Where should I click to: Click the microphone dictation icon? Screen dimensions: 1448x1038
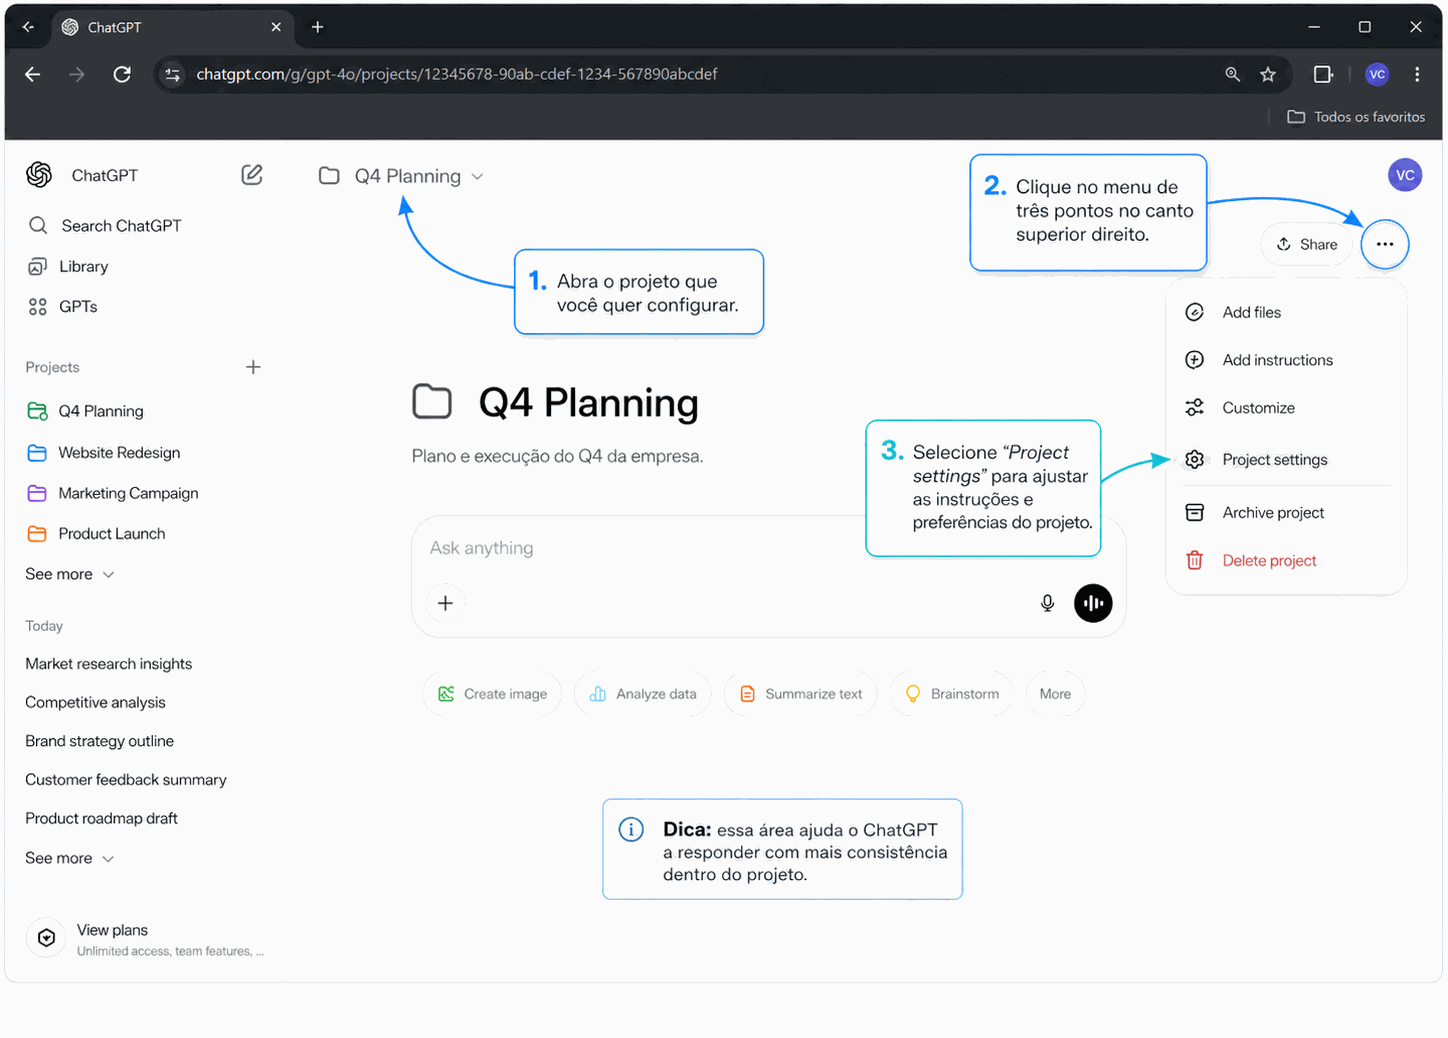pyautogui.click(x=1047, y=603)
